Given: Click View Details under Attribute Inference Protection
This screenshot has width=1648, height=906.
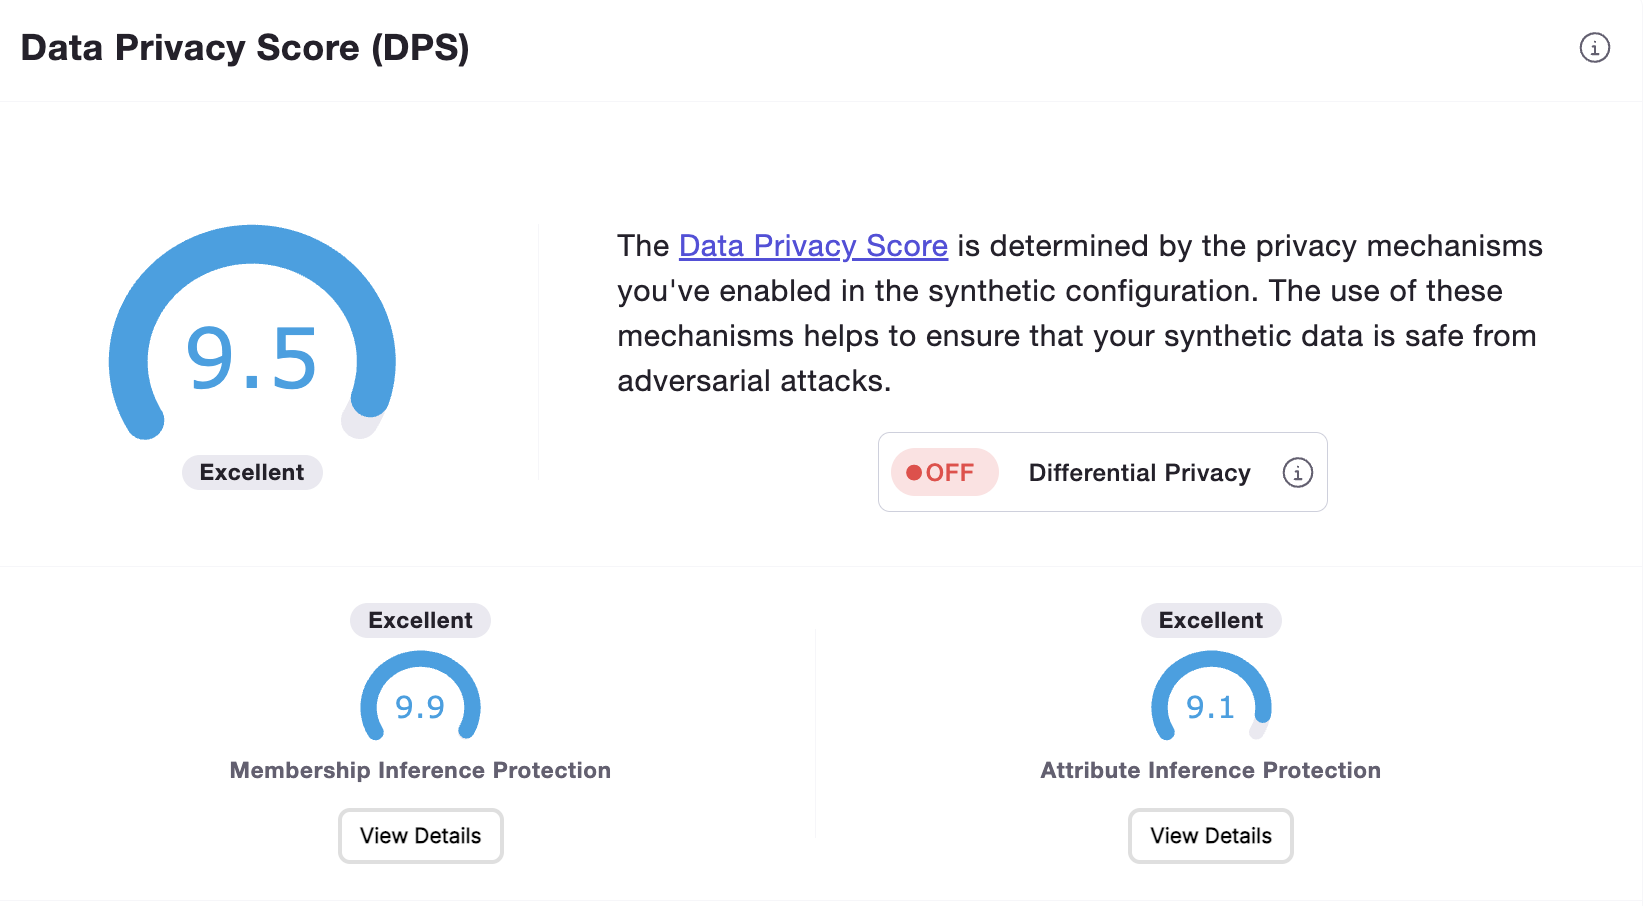Looking at the screenshot, I should coord(1210,835).
